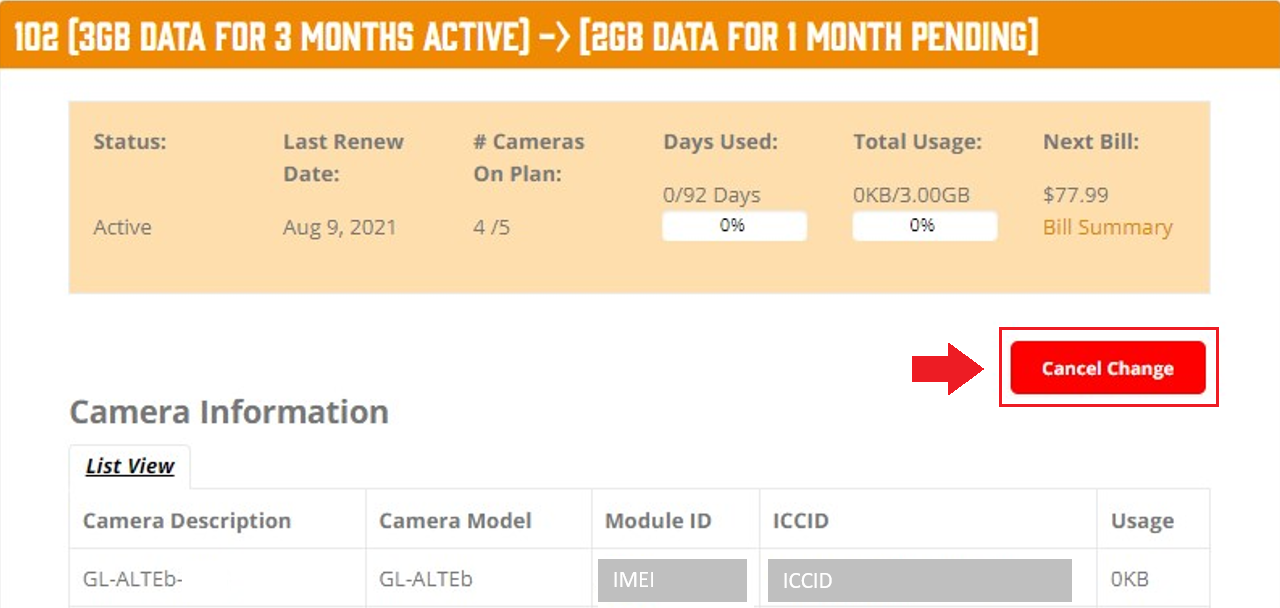The width and height of the screenshot is (1280, 608).
Task: Select the GL-ALTEb- camera description cell
Action: point(218,578)
